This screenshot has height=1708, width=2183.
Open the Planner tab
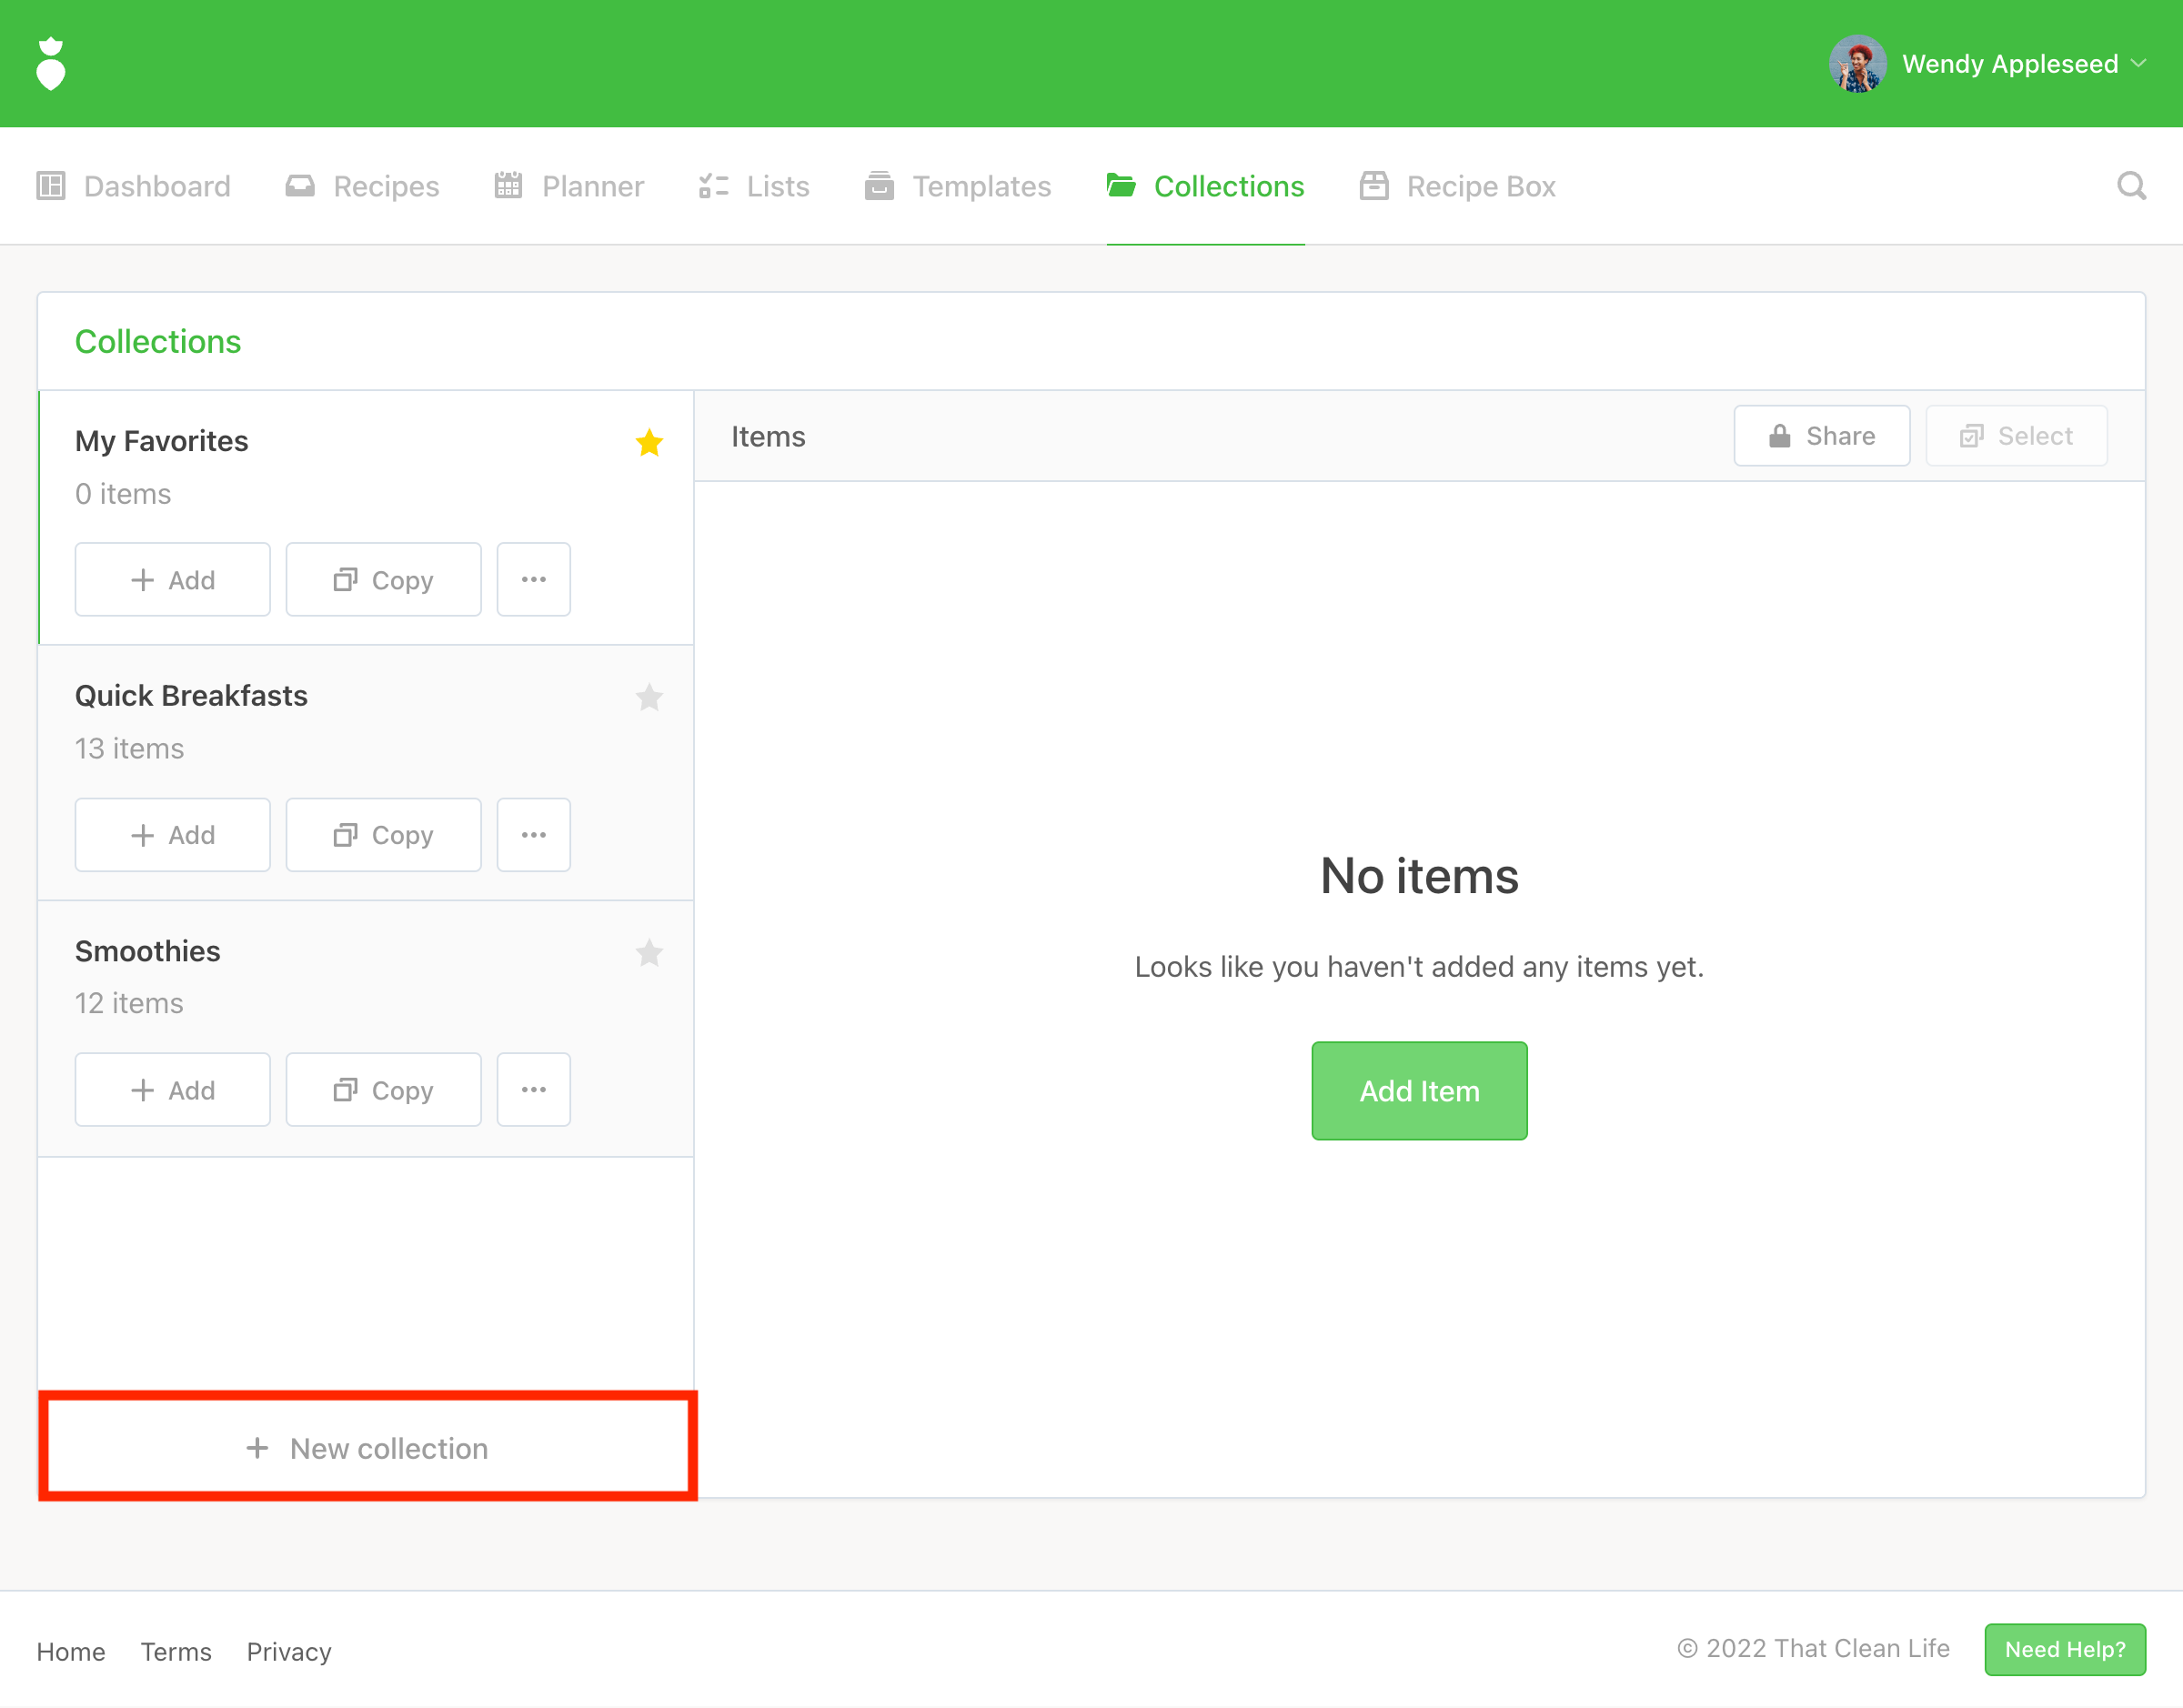tap(569, 186)
